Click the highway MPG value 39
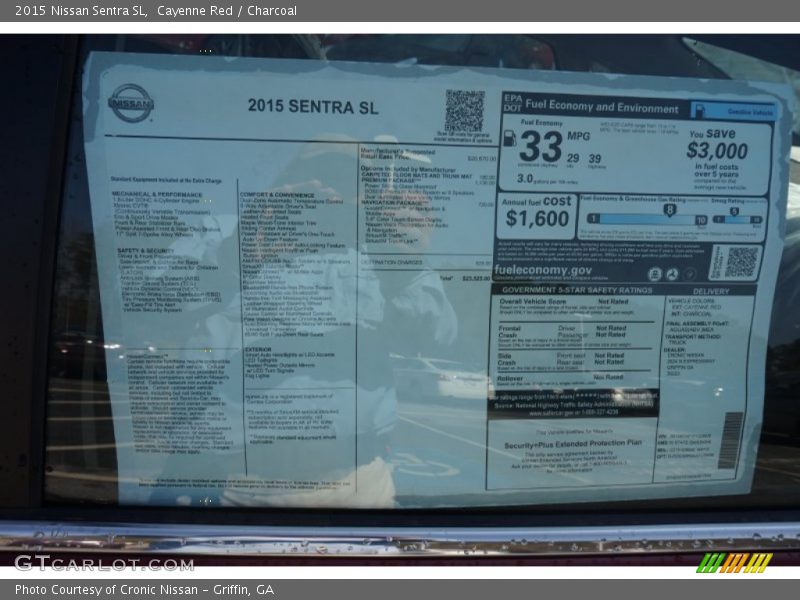 click(594, 159)
